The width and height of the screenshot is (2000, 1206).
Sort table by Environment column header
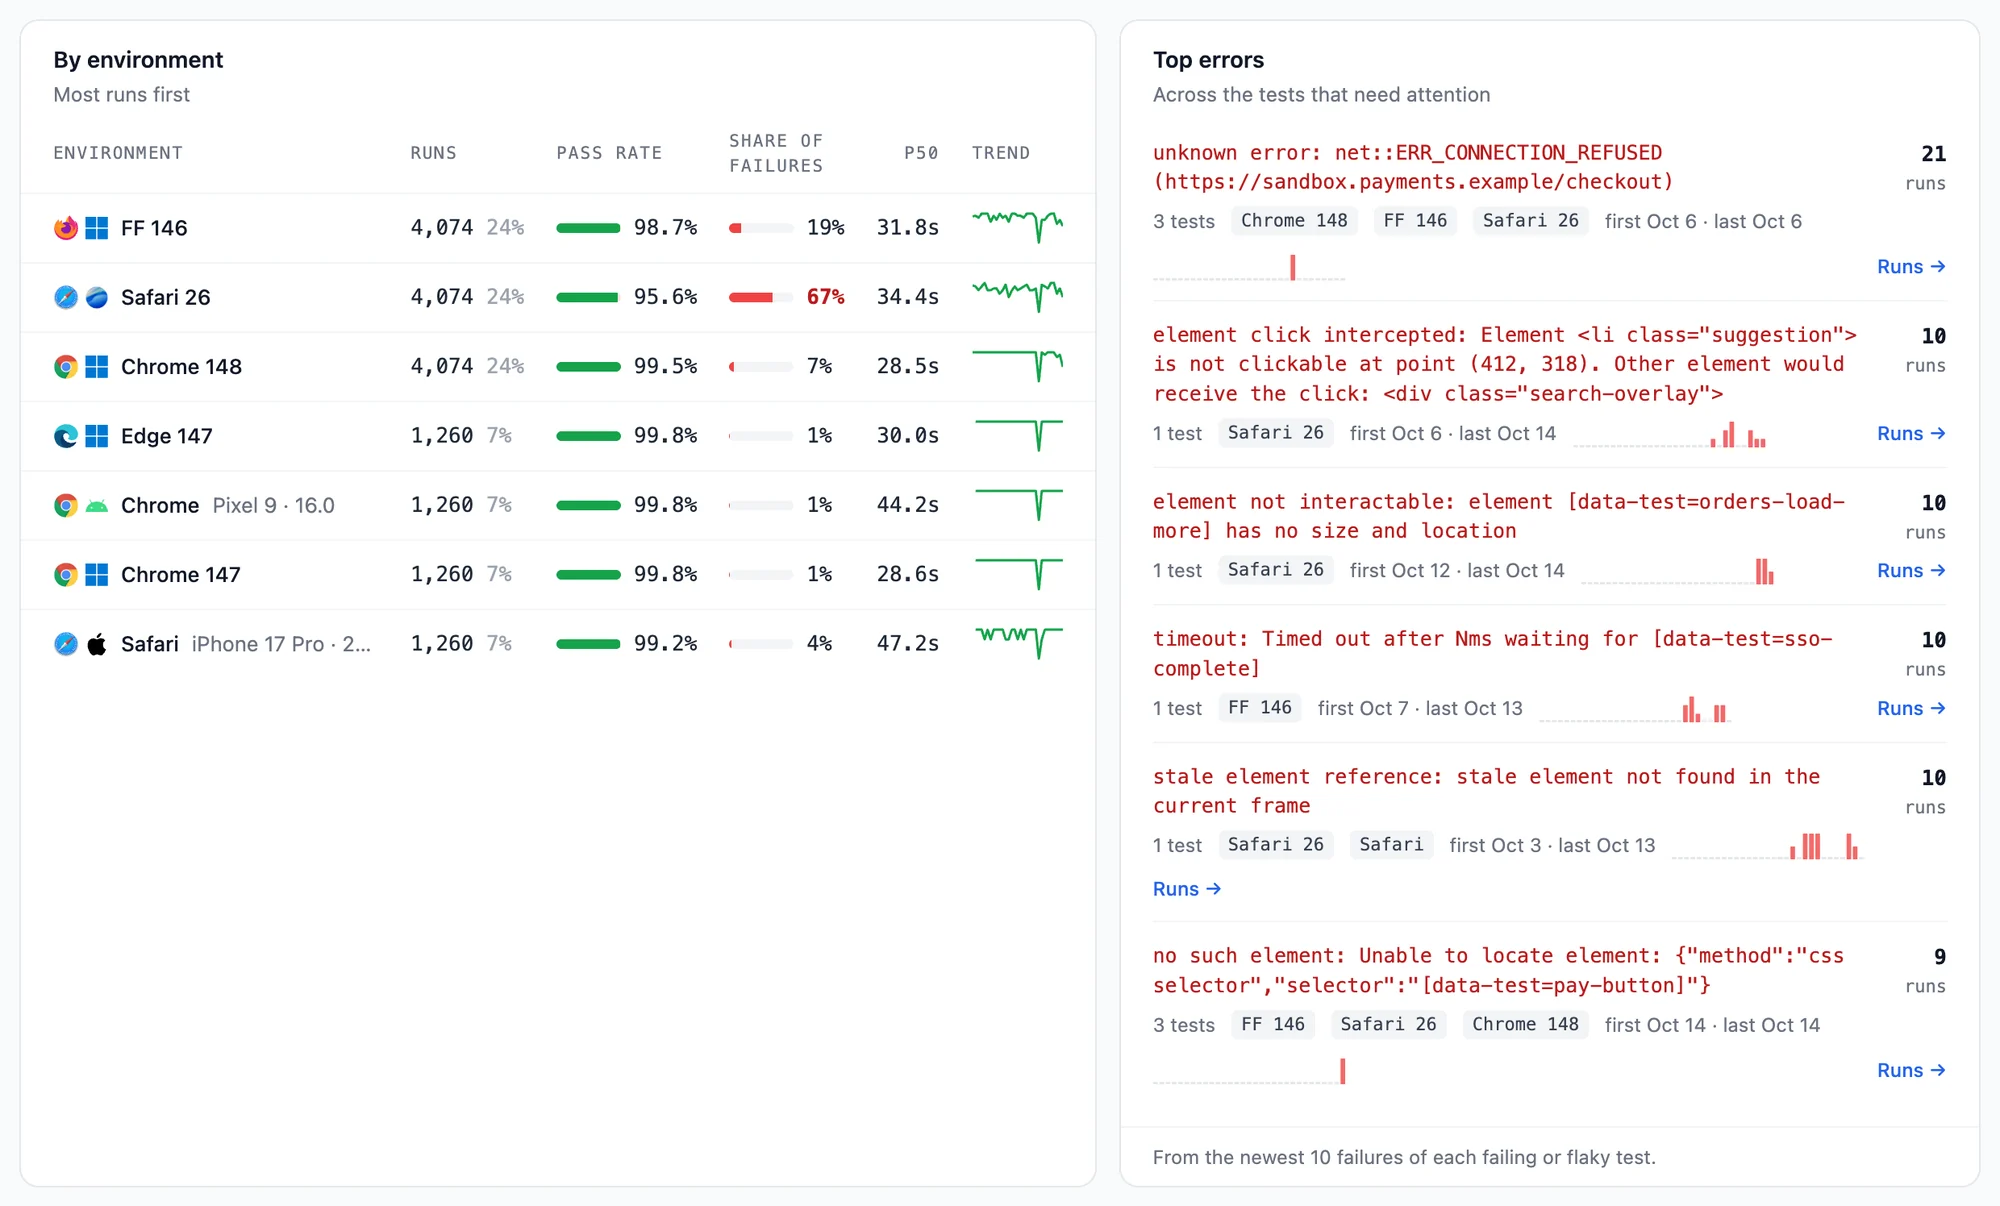tap(118, 153)
